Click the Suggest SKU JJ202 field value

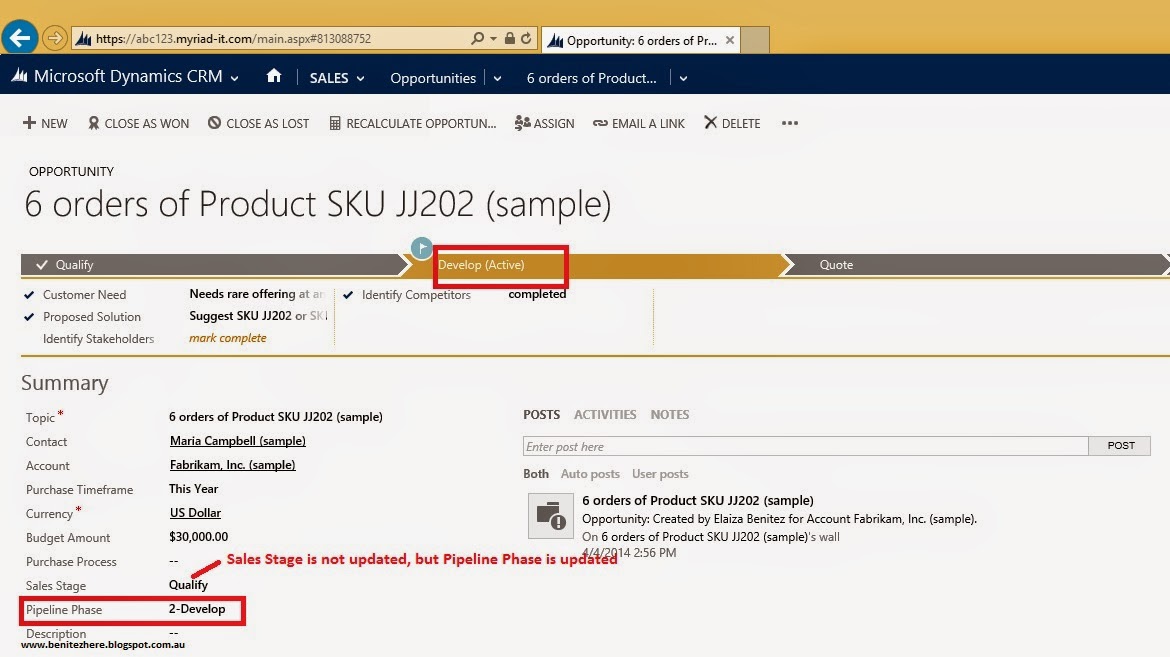(258, 316)
